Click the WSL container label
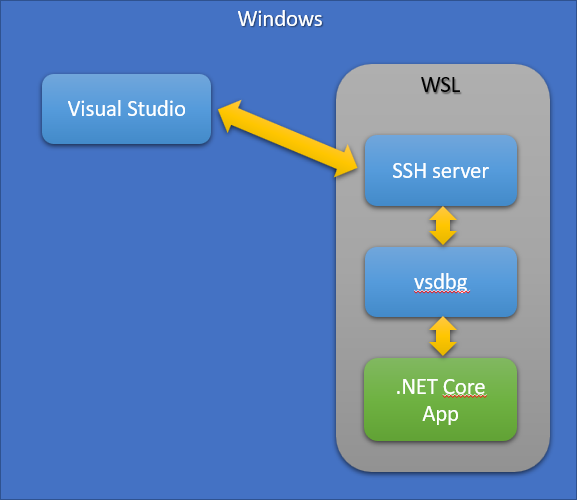This screenshot has width=577, height=500. [x=441, y=85]
